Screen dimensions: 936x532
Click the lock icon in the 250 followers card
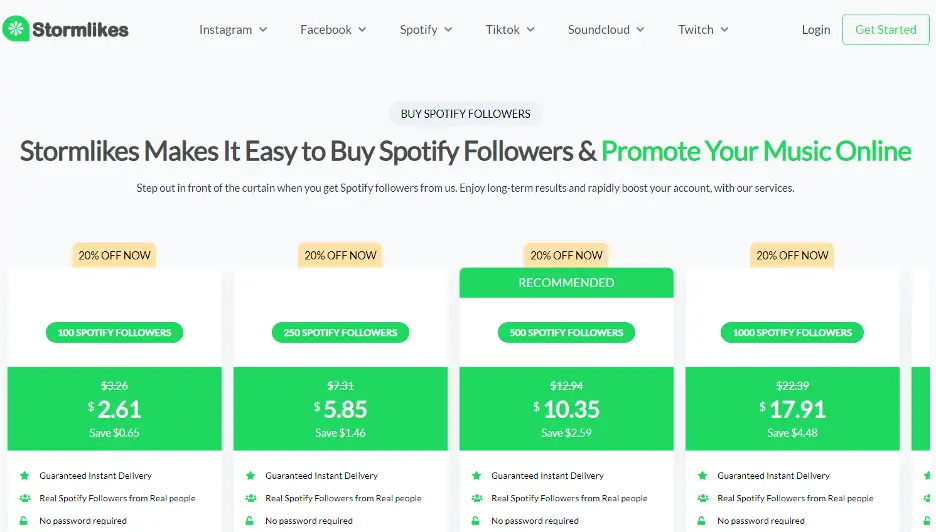pos(250,520)
